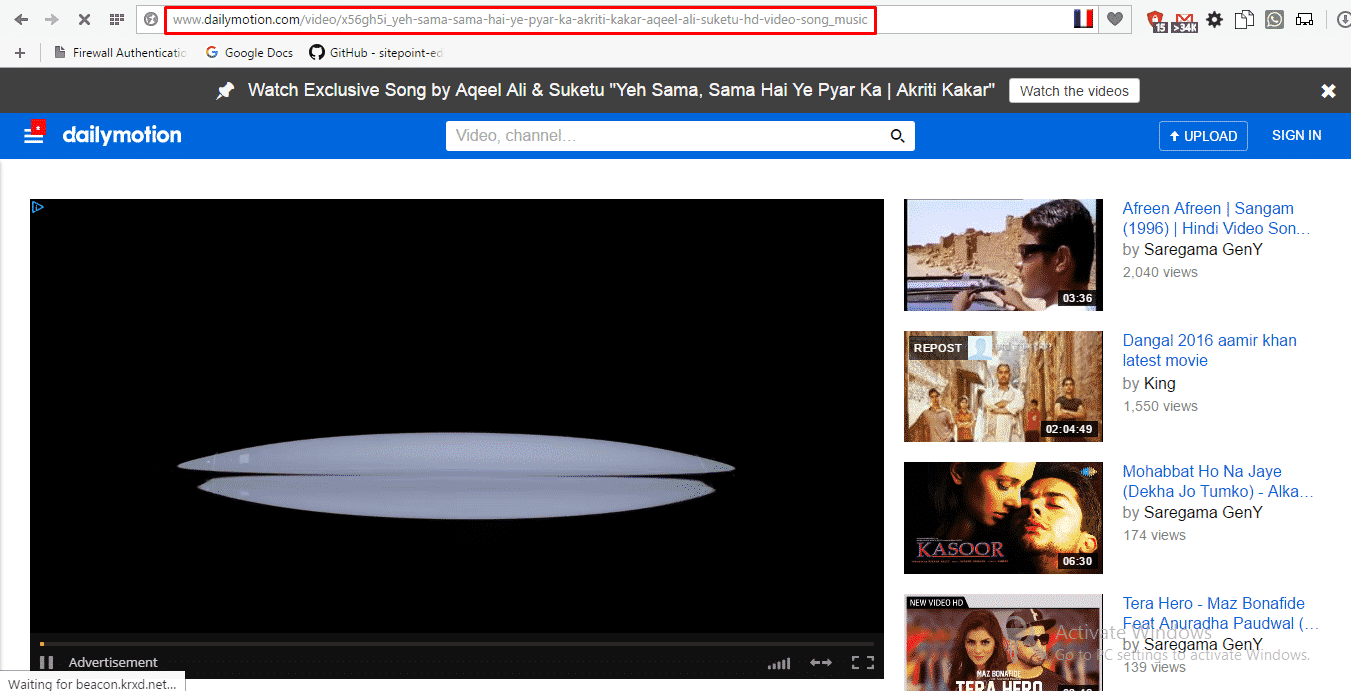Open the Gmail checker extension
This screenshot has width=1351, height=691.
point(1185,20)
